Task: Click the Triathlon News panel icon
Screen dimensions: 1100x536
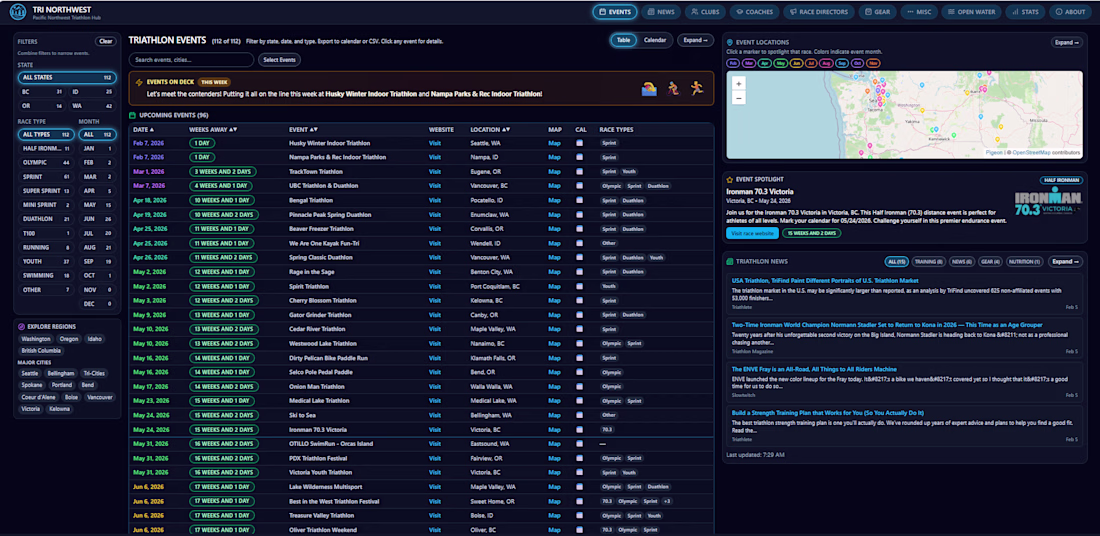Action: click(730, 262)
